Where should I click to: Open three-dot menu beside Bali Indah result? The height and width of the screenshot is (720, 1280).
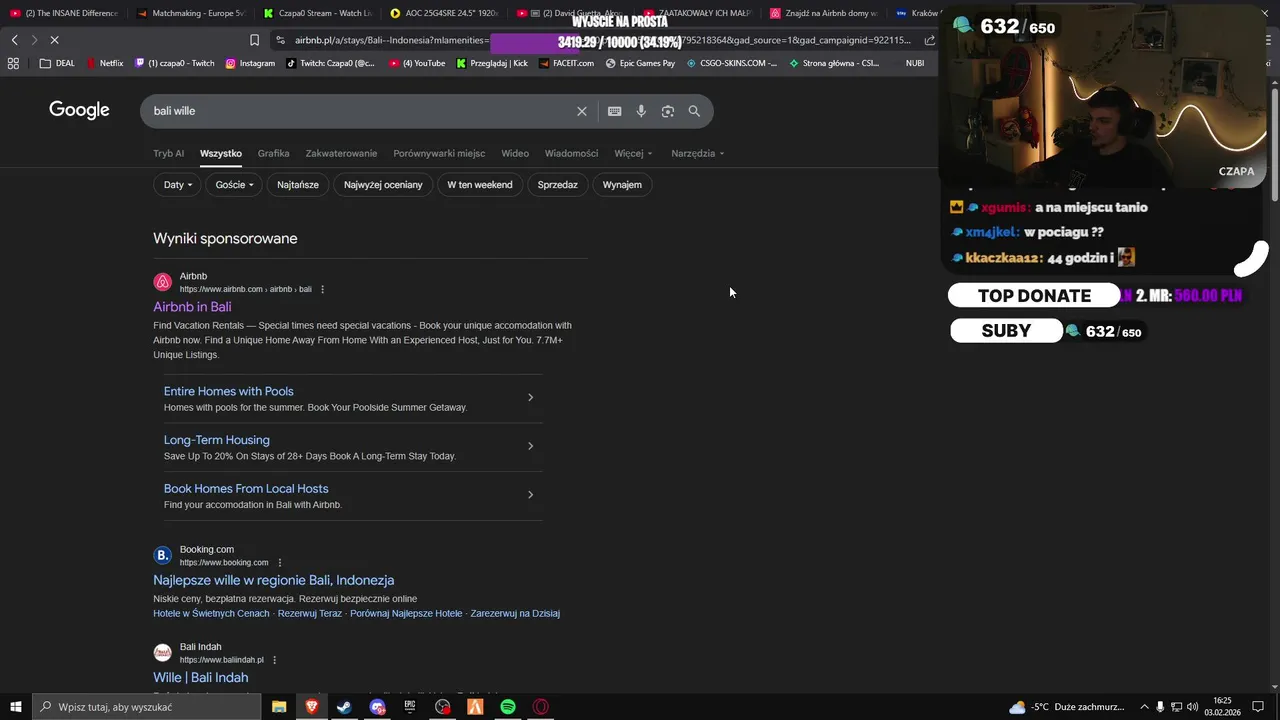[274, 660]
